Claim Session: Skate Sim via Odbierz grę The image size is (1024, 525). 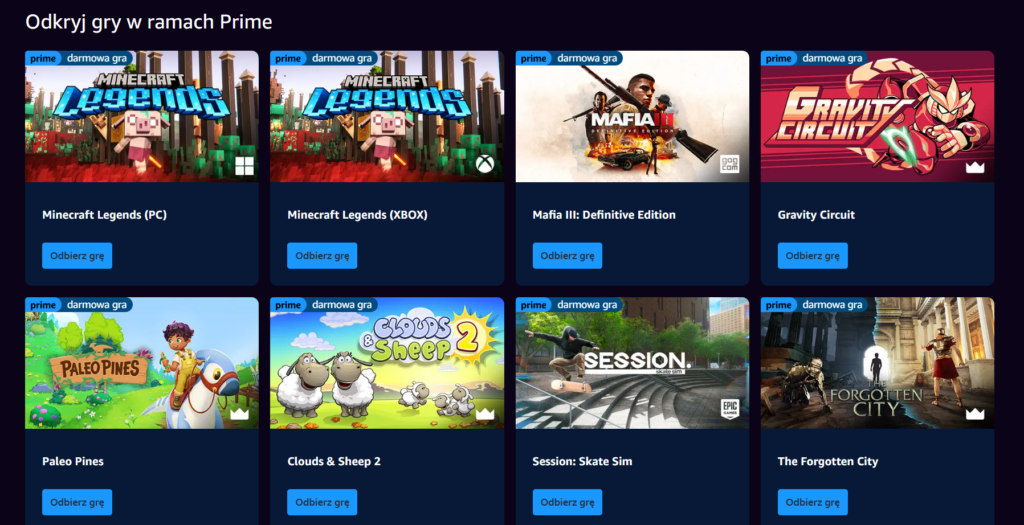coord(567,502)
